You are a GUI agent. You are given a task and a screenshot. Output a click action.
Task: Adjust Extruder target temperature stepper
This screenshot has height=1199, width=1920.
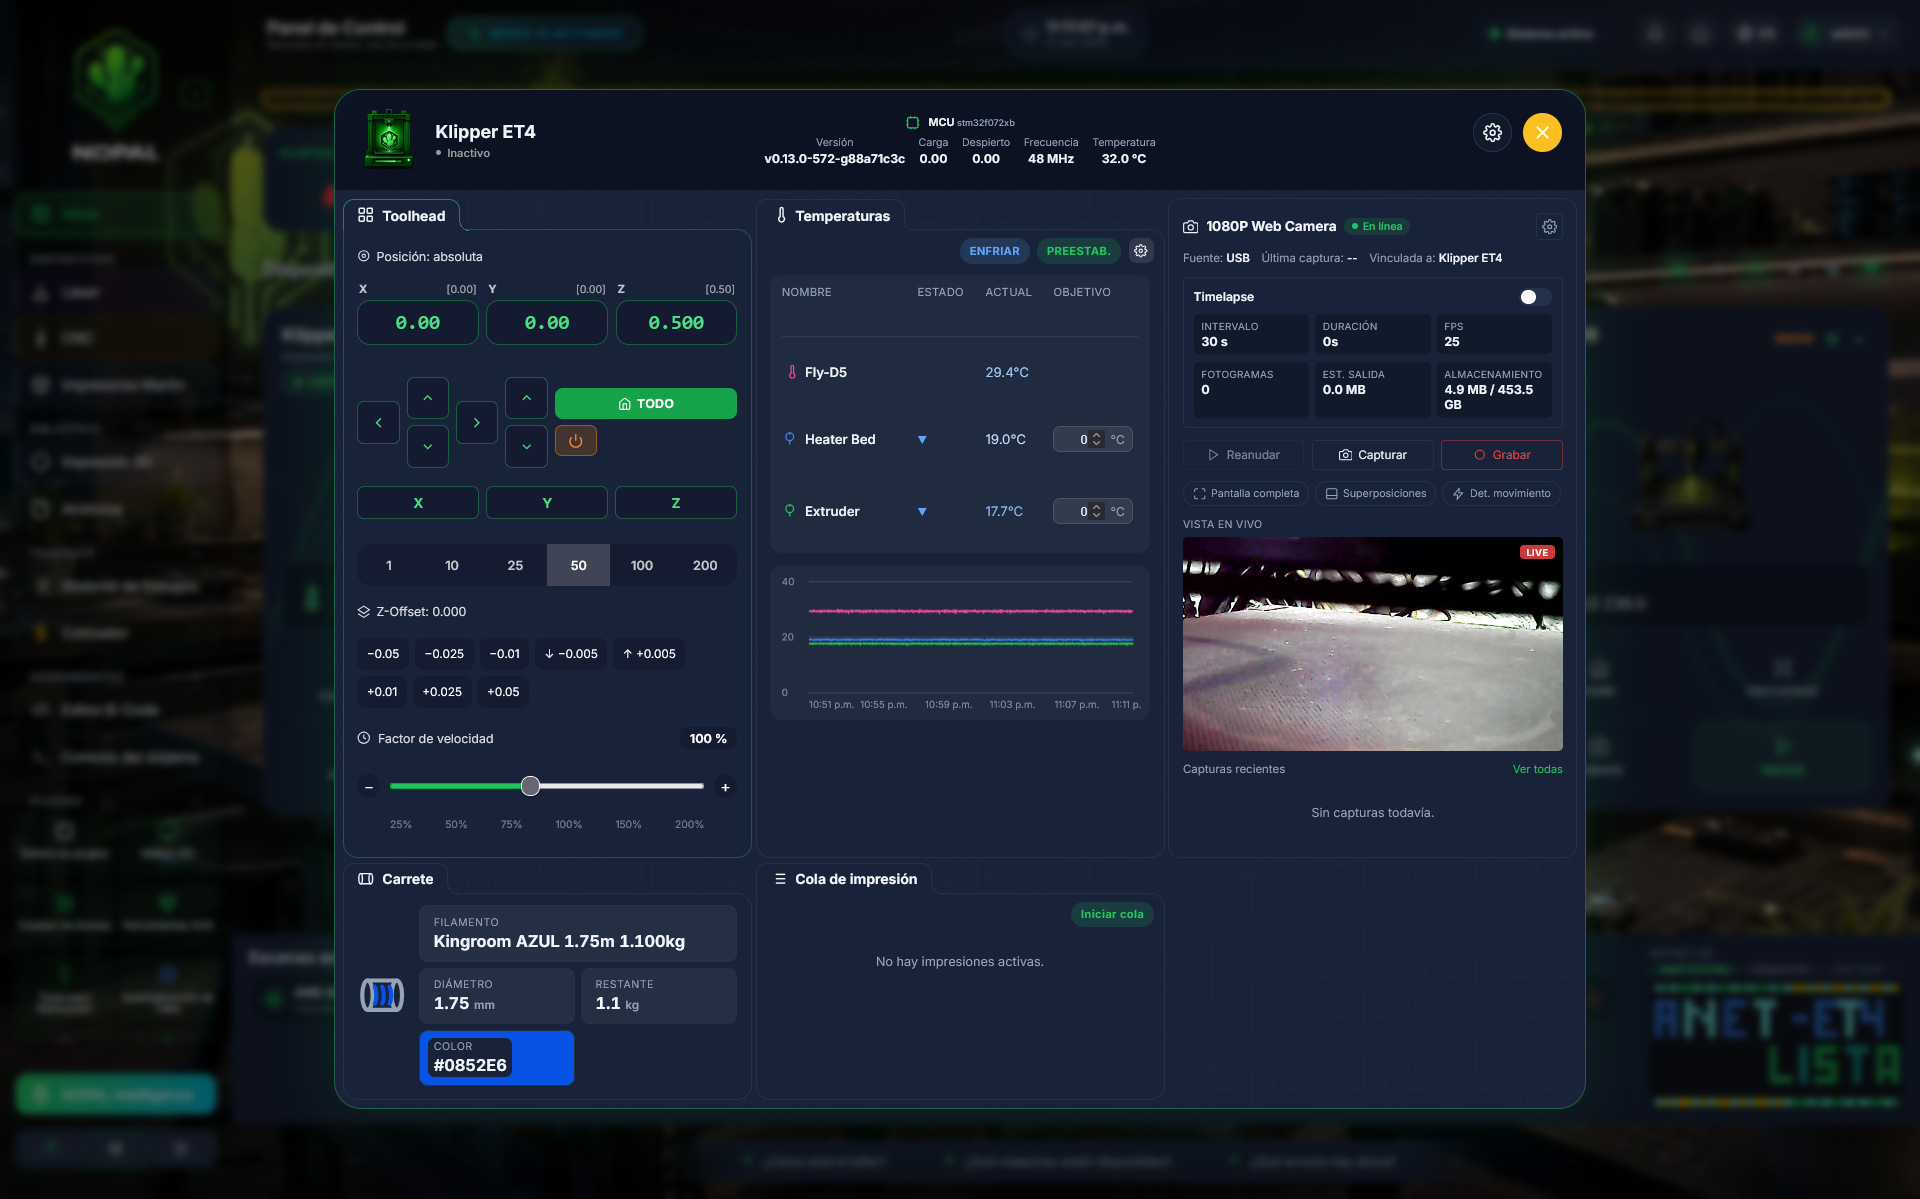[x=1097, y=511]
